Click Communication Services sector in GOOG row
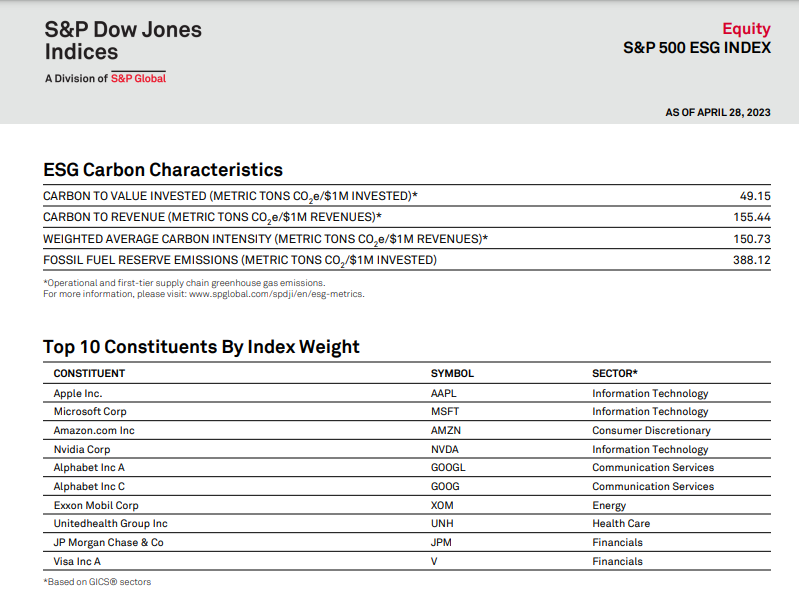This screenshot has height=603, width=799. pyautogui.click(x=653, y=486)
